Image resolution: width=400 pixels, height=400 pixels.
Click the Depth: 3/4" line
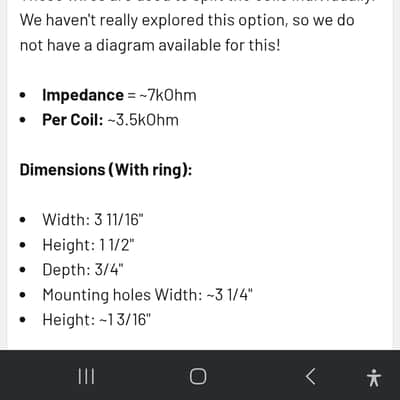point(83,270)
